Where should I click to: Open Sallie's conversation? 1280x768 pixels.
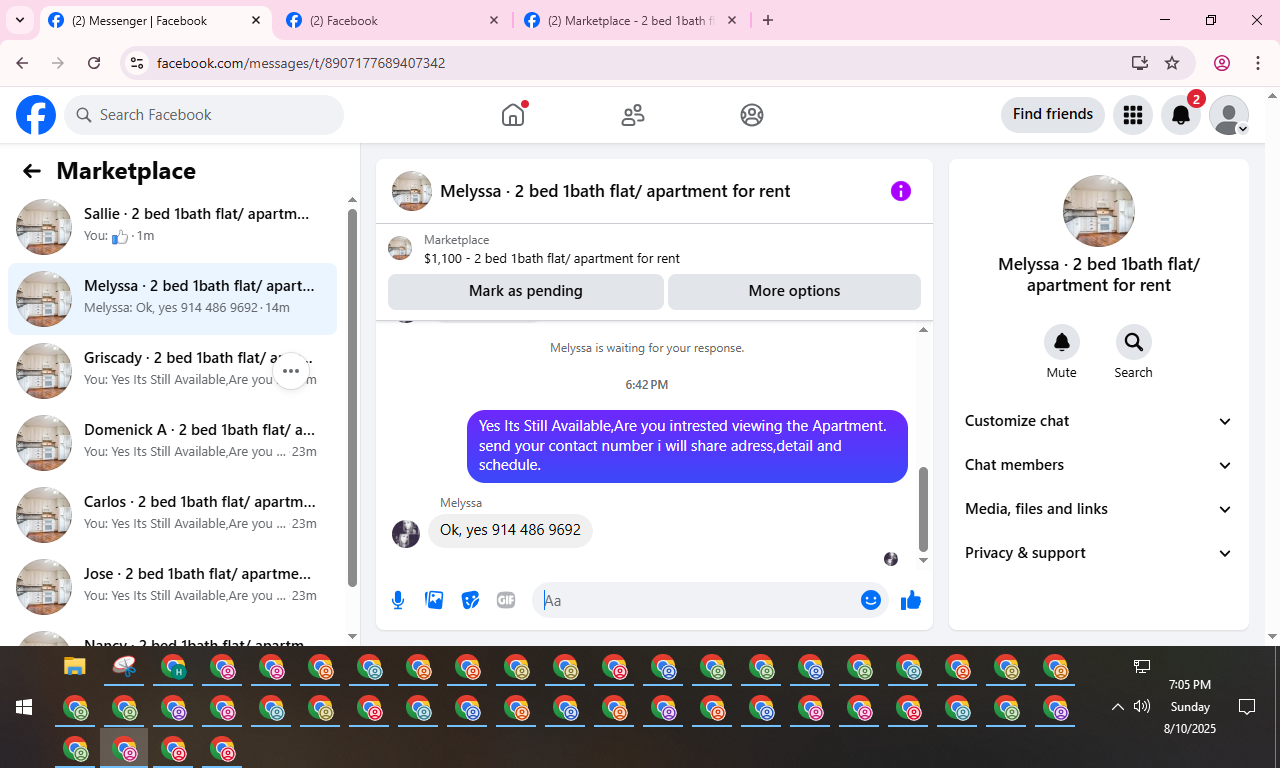[x=172, y=227]
